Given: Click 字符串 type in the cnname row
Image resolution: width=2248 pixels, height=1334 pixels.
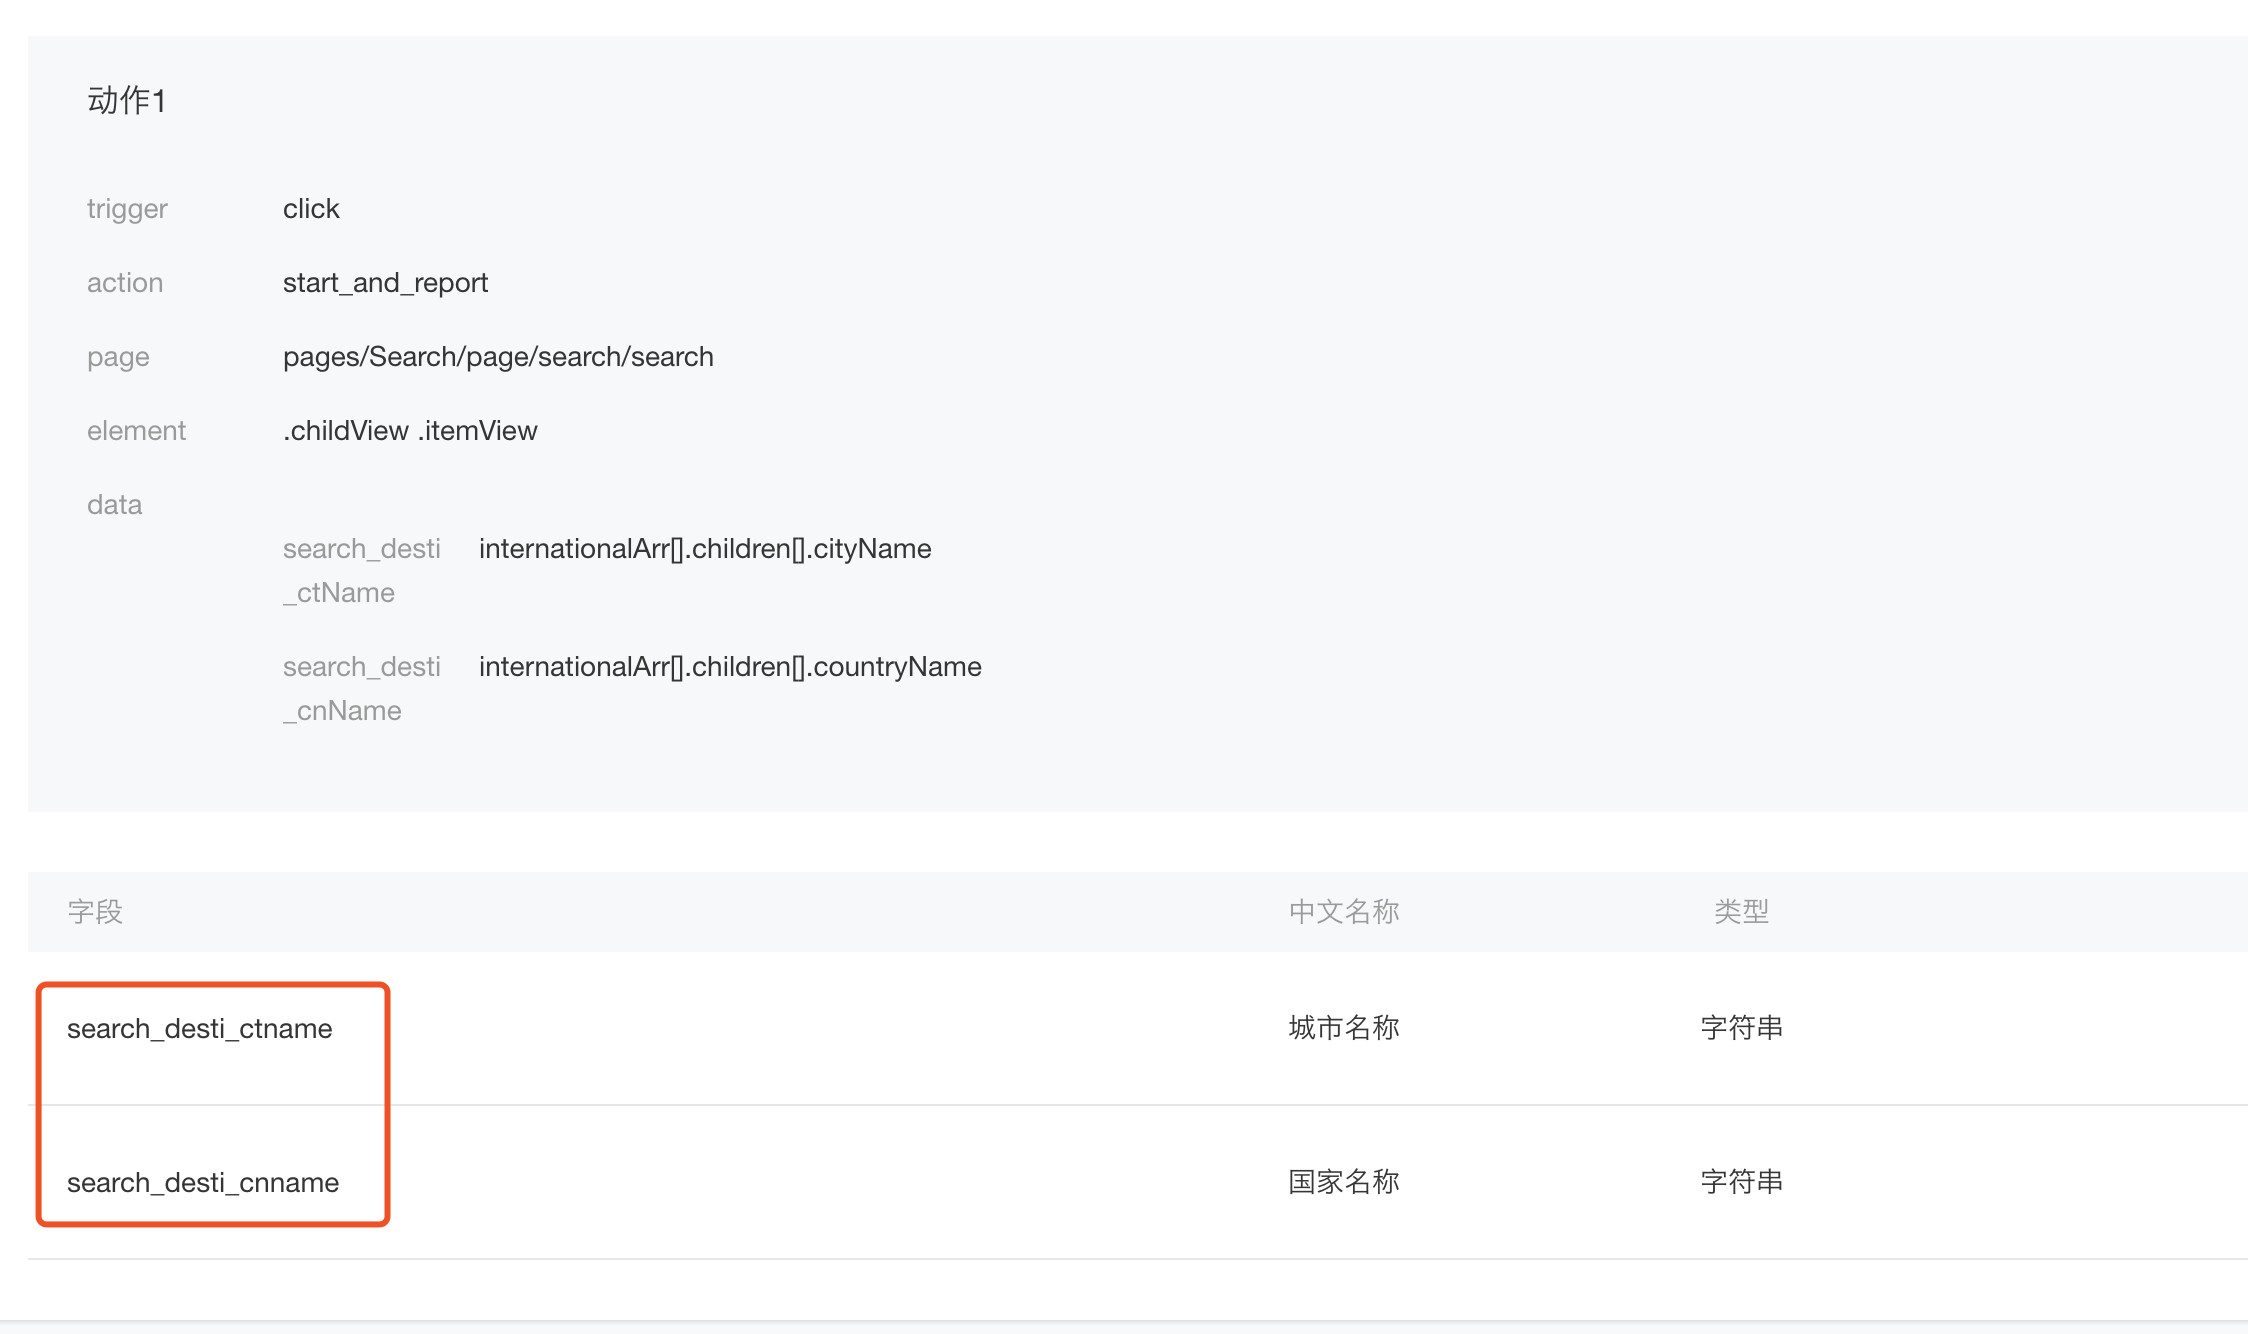Looking at the screenshot, I should pyautogui.click(x=1741, y=1182).
